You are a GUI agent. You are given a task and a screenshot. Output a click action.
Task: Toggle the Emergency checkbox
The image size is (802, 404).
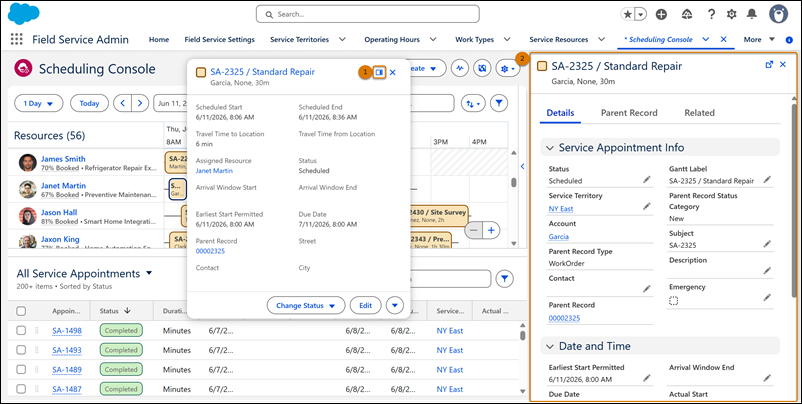coord(674,301)
